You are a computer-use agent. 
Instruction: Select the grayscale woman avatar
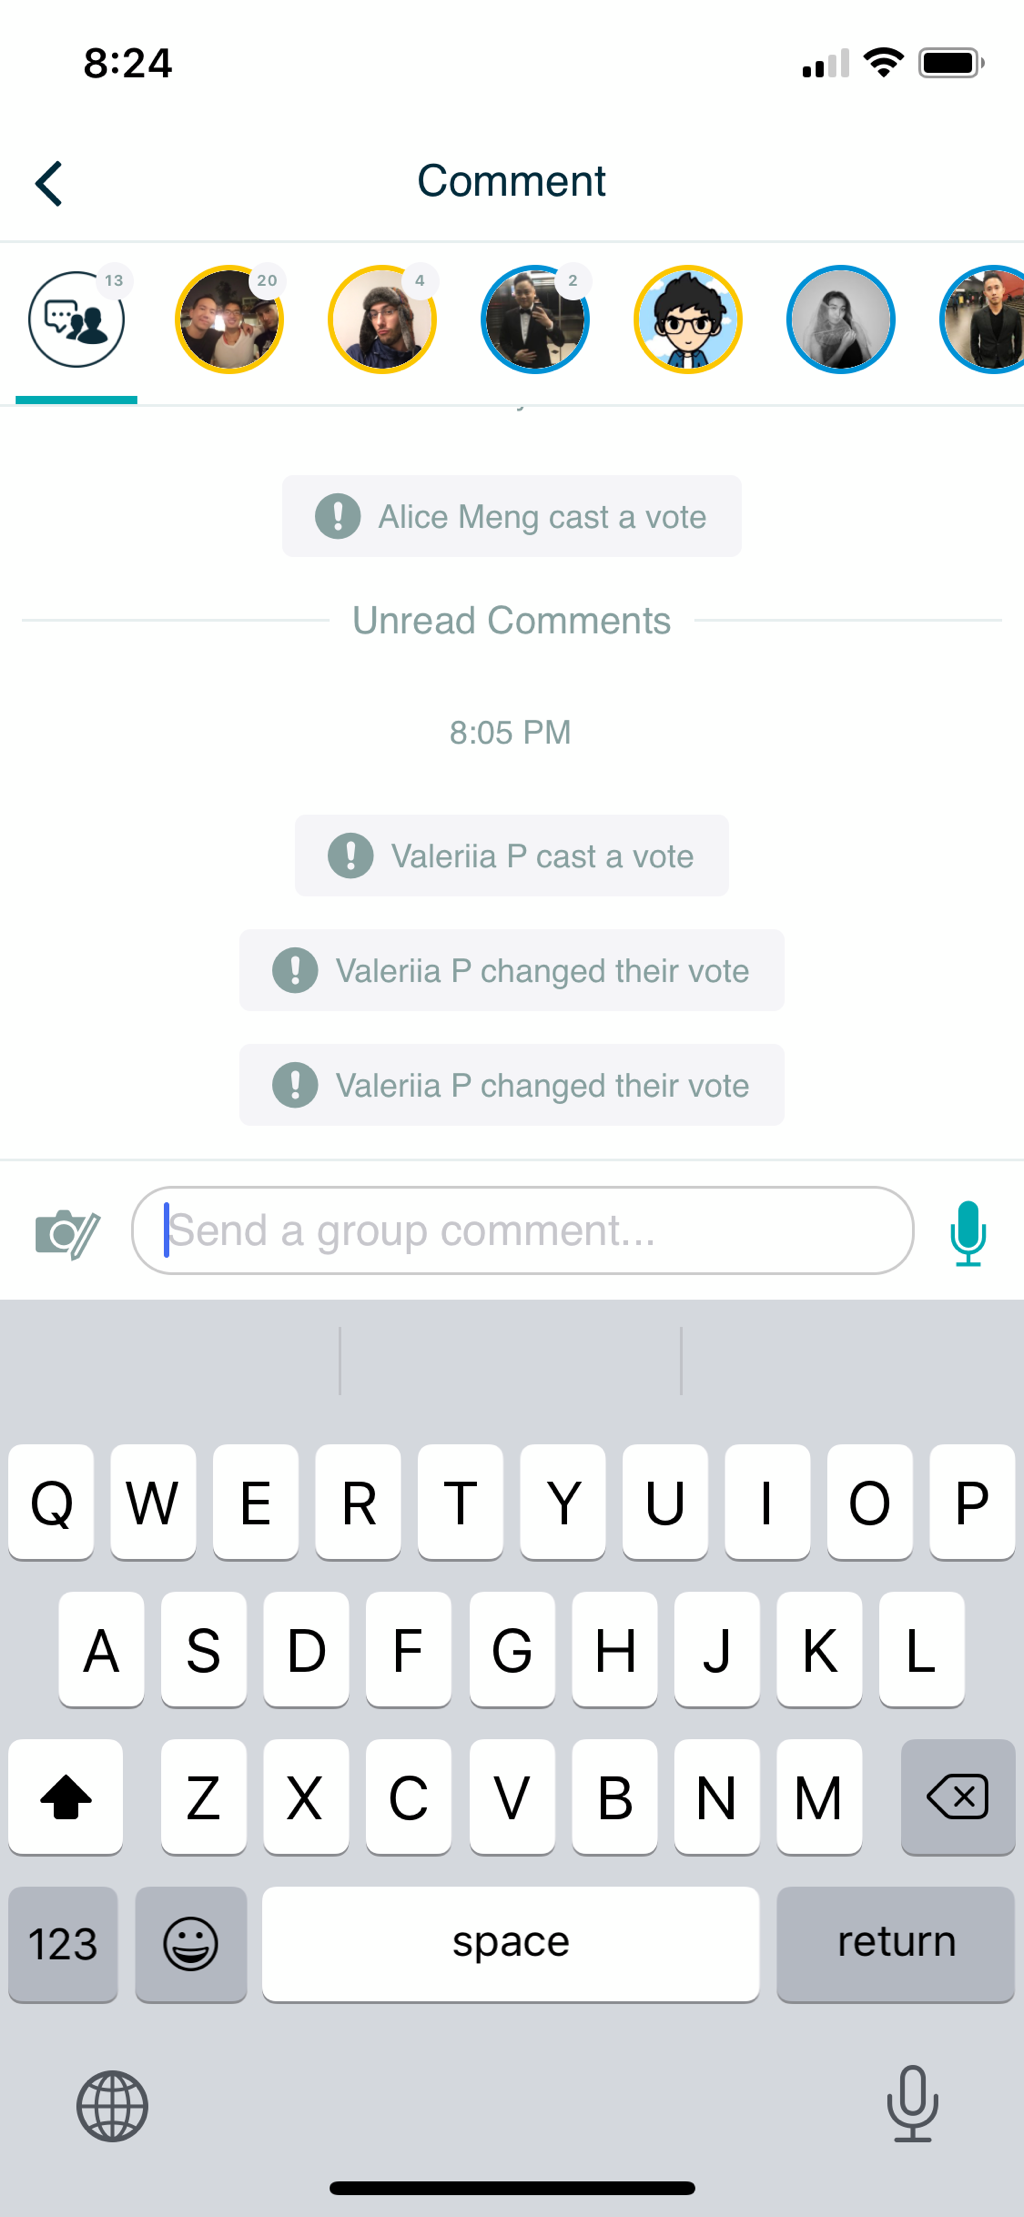click(841, 320)
